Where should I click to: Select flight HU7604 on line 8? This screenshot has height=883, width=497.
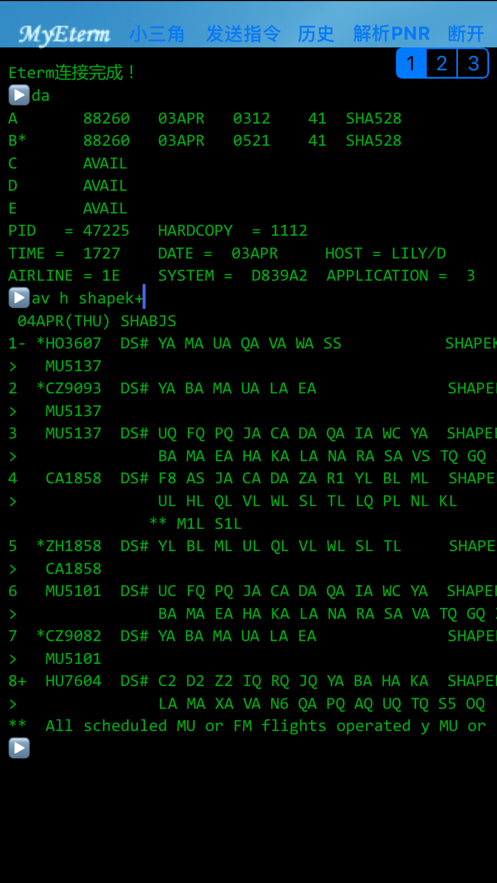(x=74, y=681)
